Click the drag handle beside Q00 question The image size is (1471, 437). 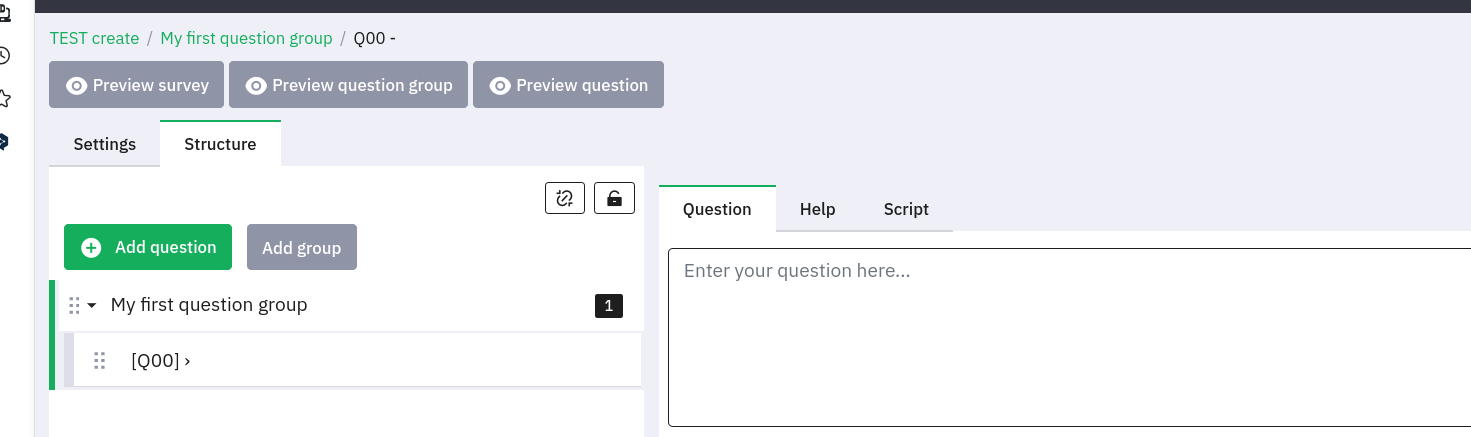[x=99, y=361]
